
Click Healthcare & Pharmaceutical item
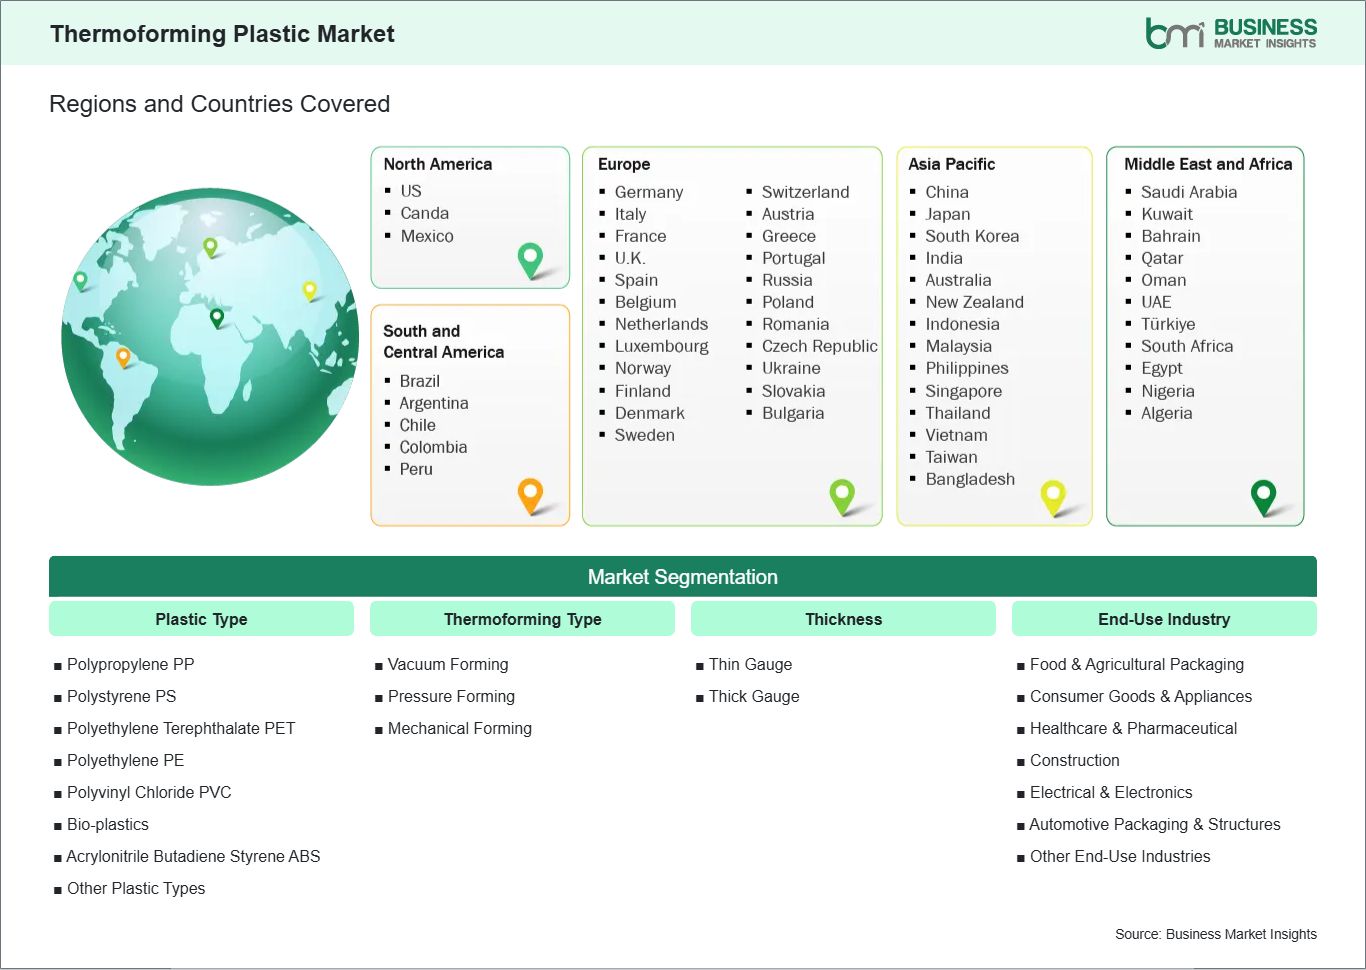(x=1133, y=728)
